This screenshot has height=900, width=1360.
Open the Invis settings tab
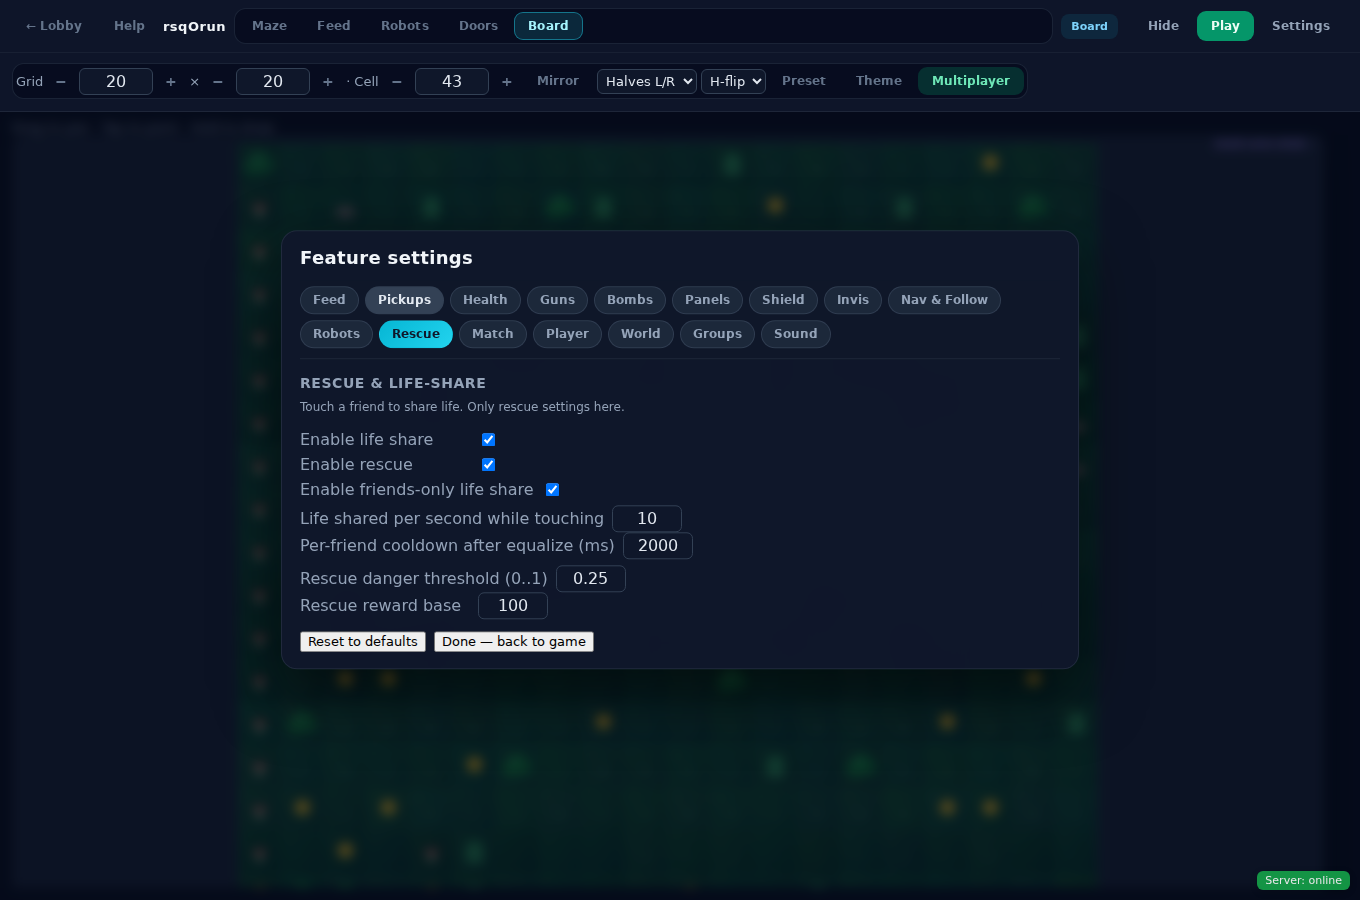tap(853, 300)
